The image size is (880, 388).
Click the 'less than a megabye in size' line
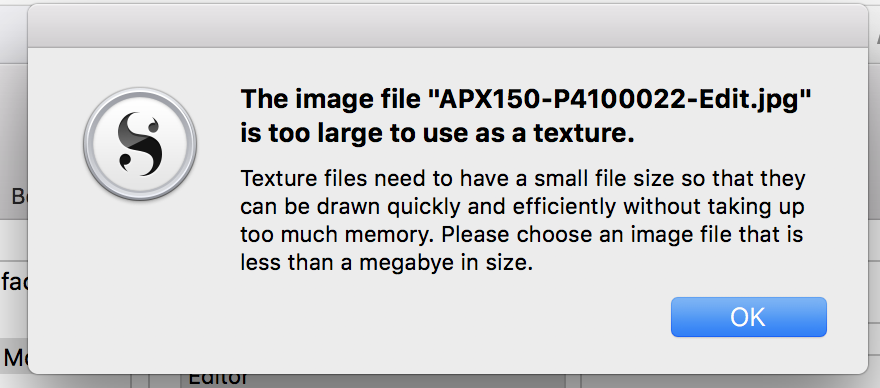[x=386, y=263]
